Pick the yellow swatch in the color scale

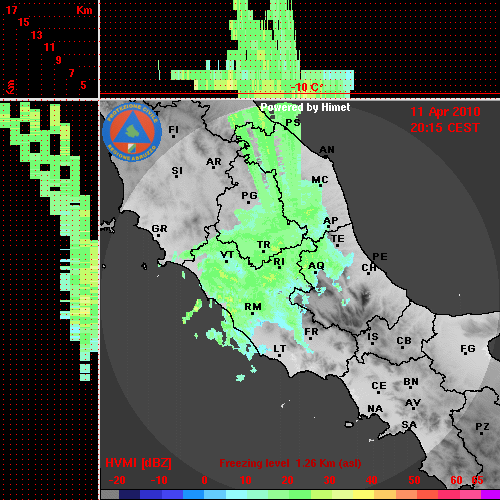[x=364, y=495]
